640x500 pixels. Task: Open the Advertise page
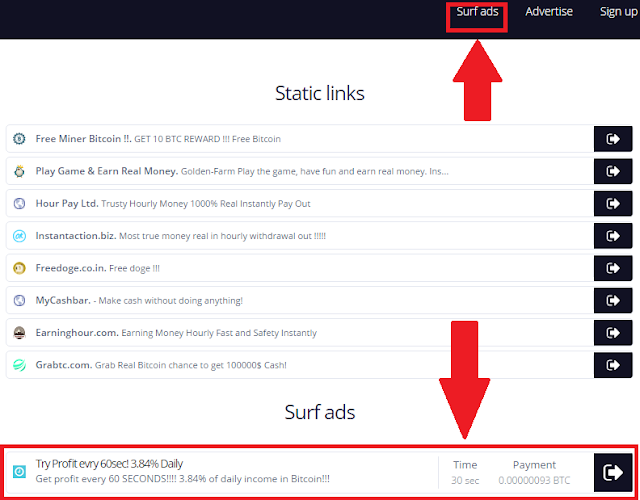[x=549, y=12]
